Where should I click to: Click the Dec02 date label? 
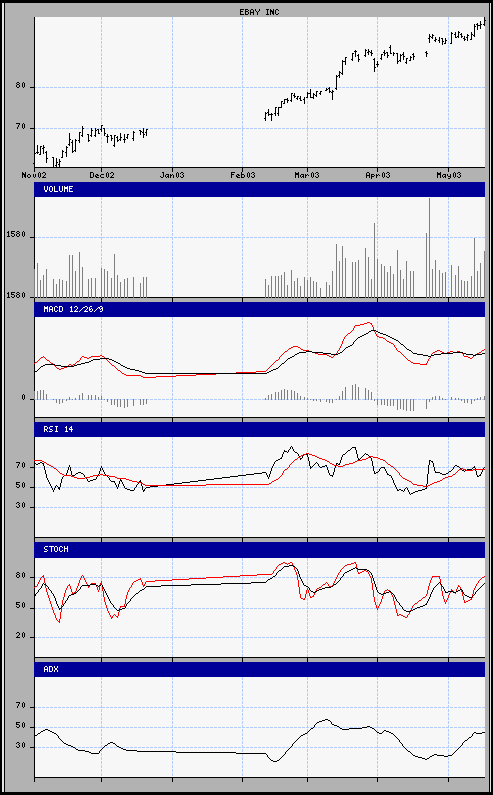pyautogui.click(x=101, y=175)
